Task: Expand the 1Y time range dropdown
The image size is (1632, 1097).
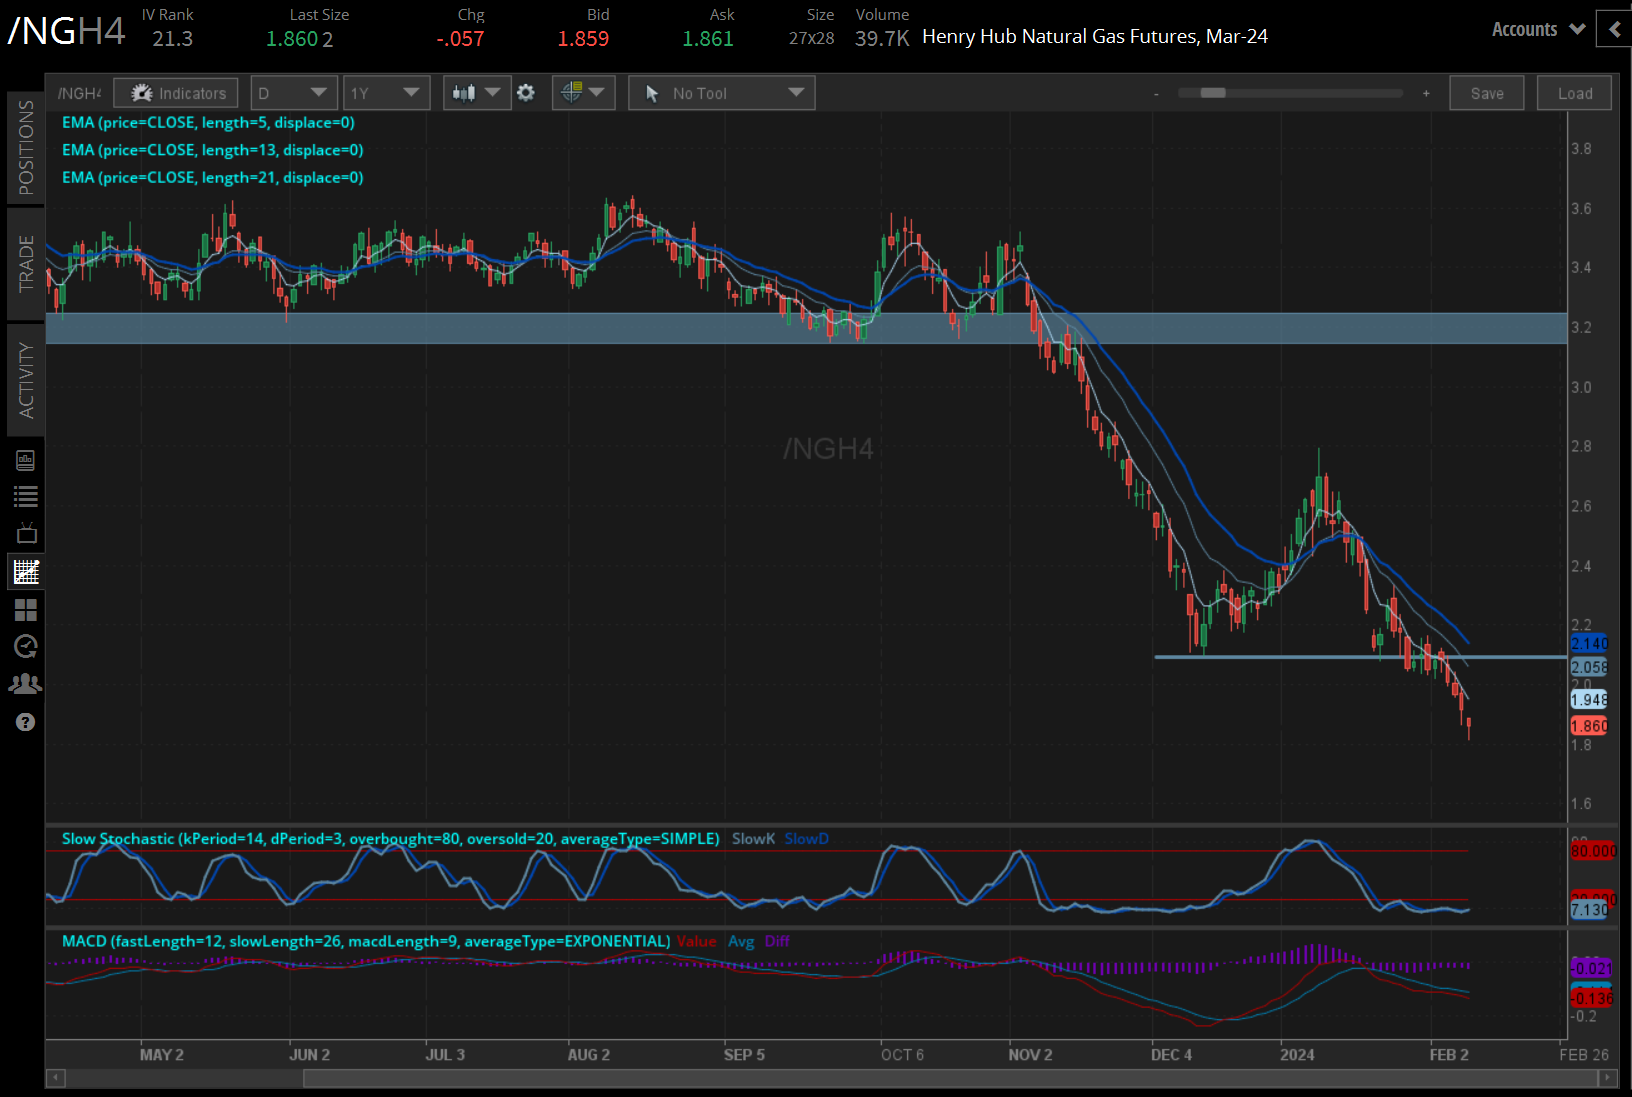Action: tap(386, 92)
